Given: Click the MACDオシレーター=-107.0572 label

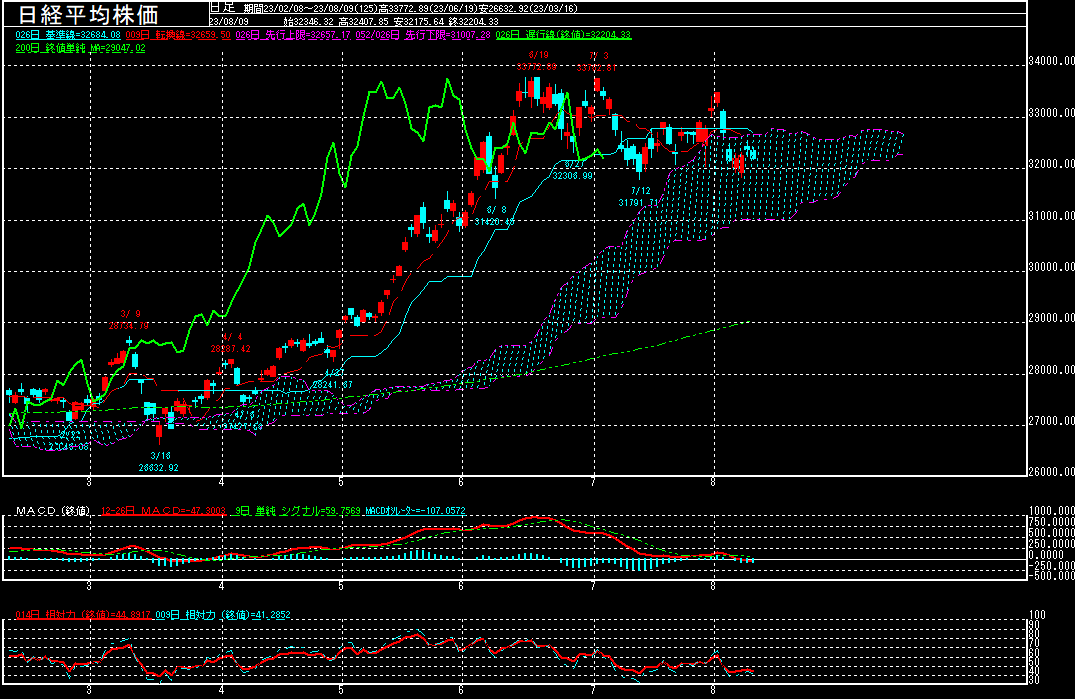Looking at the screenshot, I should 415,511.
